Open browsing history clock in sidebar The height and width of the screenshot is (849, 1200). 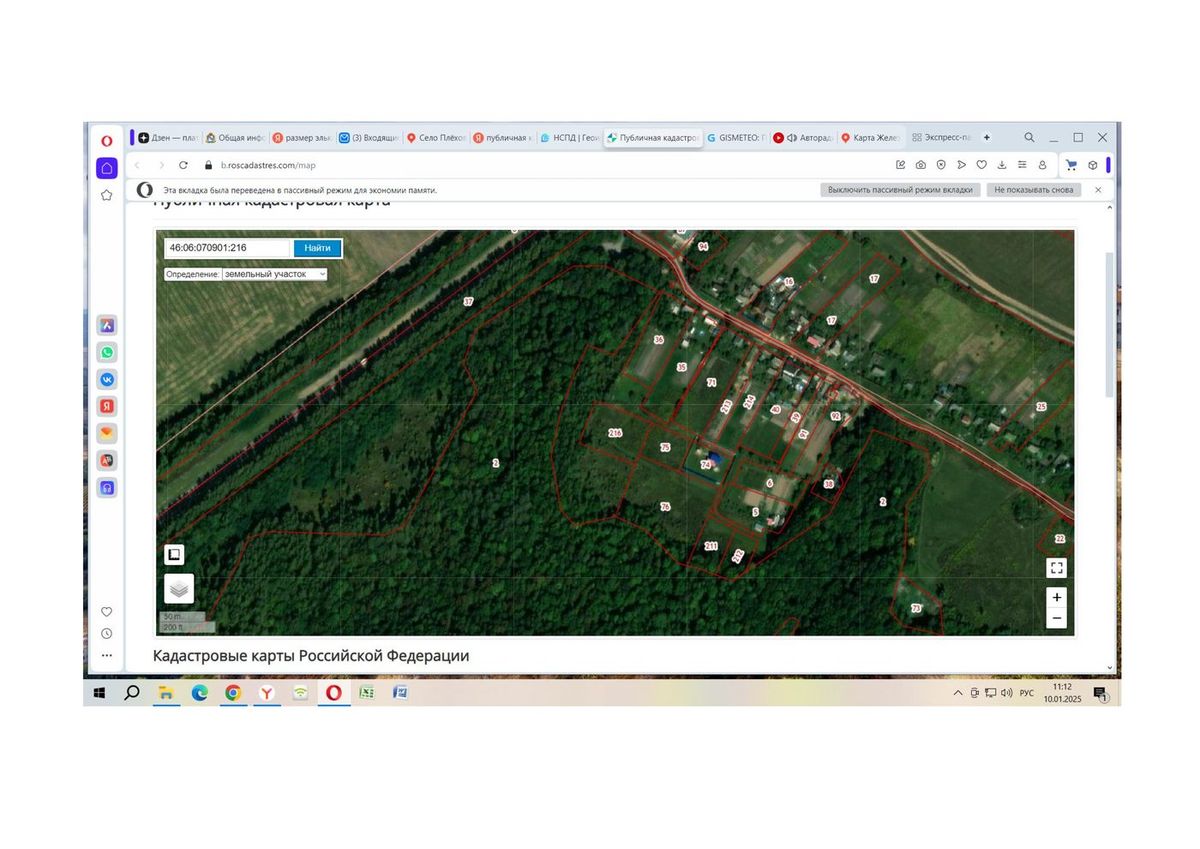pos(106,633)
